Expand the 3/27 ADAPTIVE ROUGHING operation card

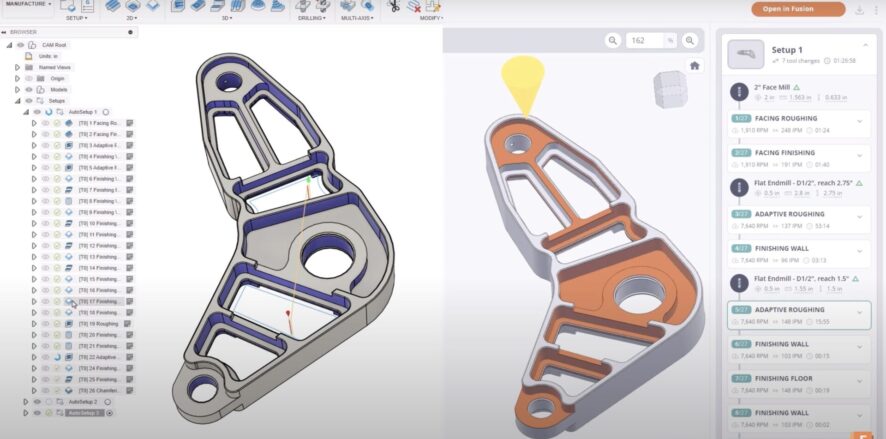click(x=859, y=216)
